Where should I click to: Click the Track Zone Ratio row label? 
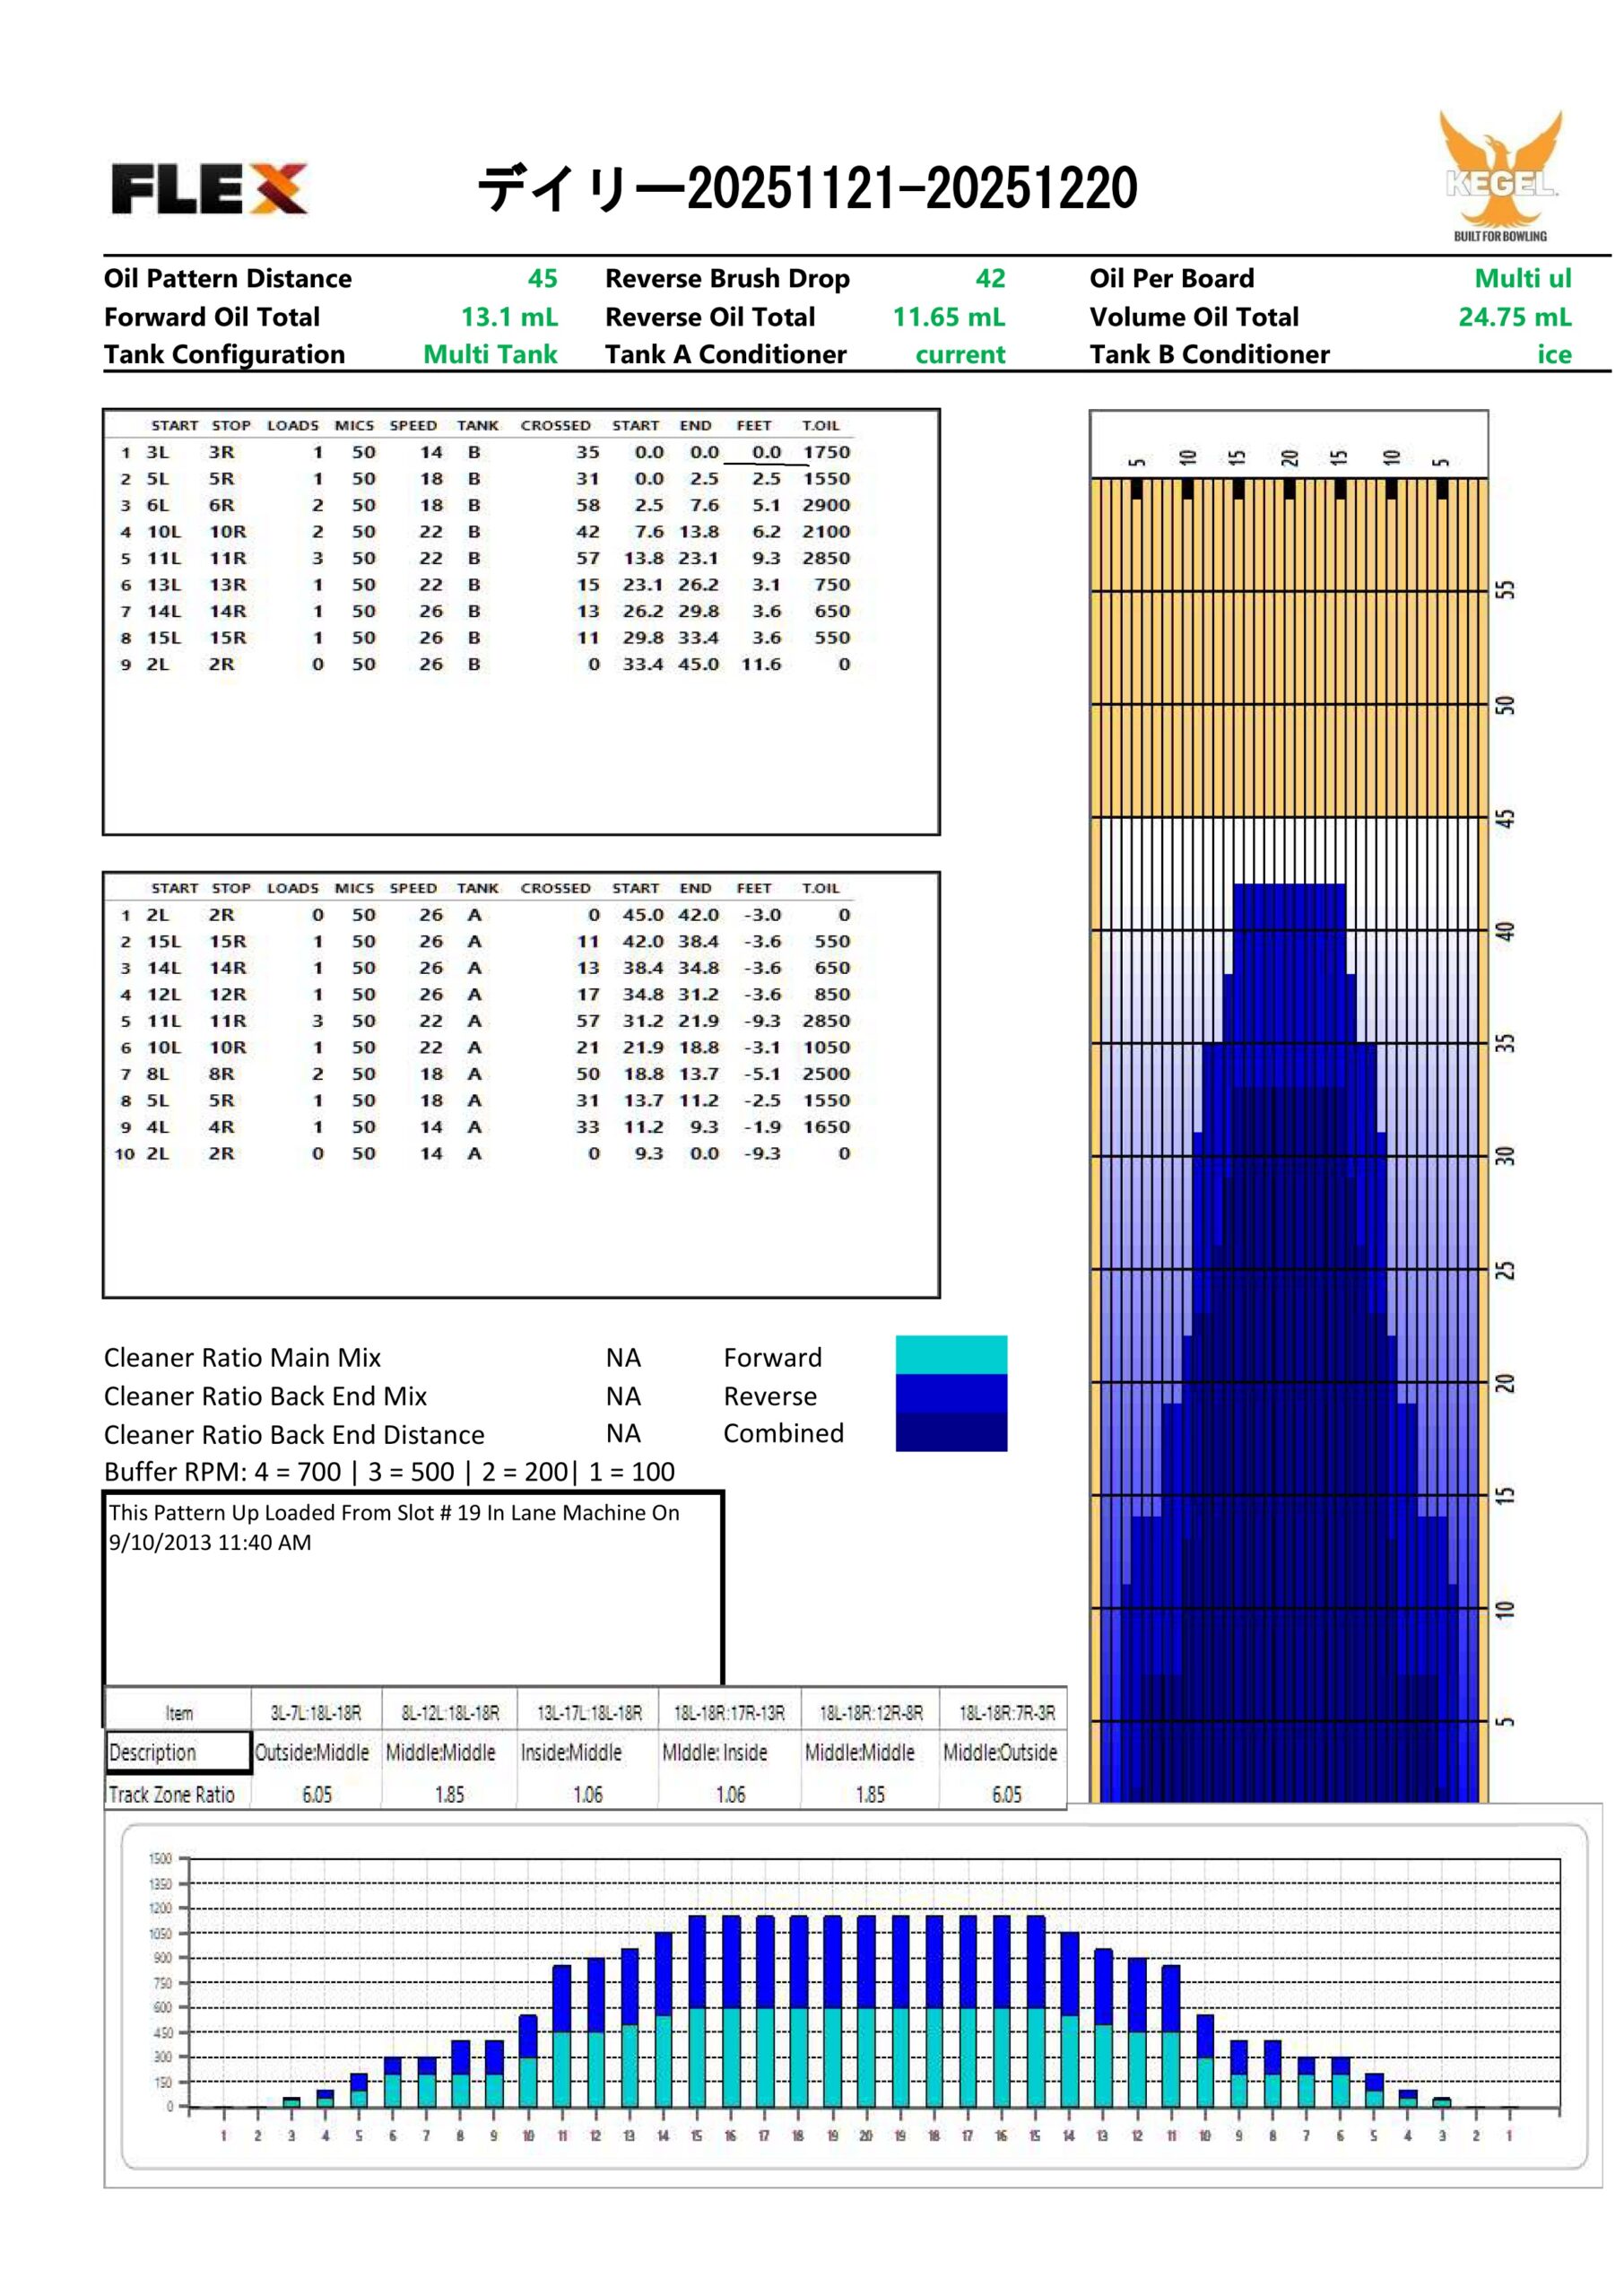tap(172, 1795)
